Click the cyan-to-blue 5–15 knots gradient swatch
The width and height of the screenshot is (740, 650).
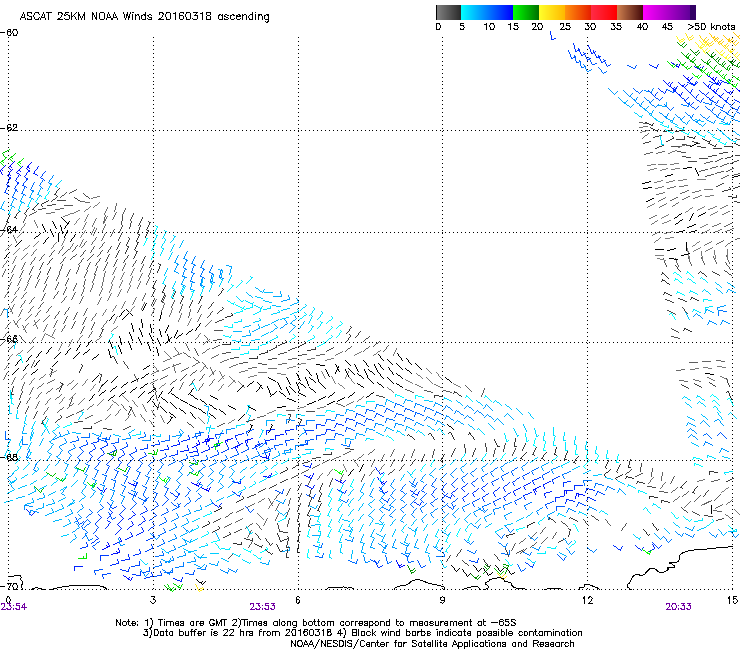click(487, 12)
